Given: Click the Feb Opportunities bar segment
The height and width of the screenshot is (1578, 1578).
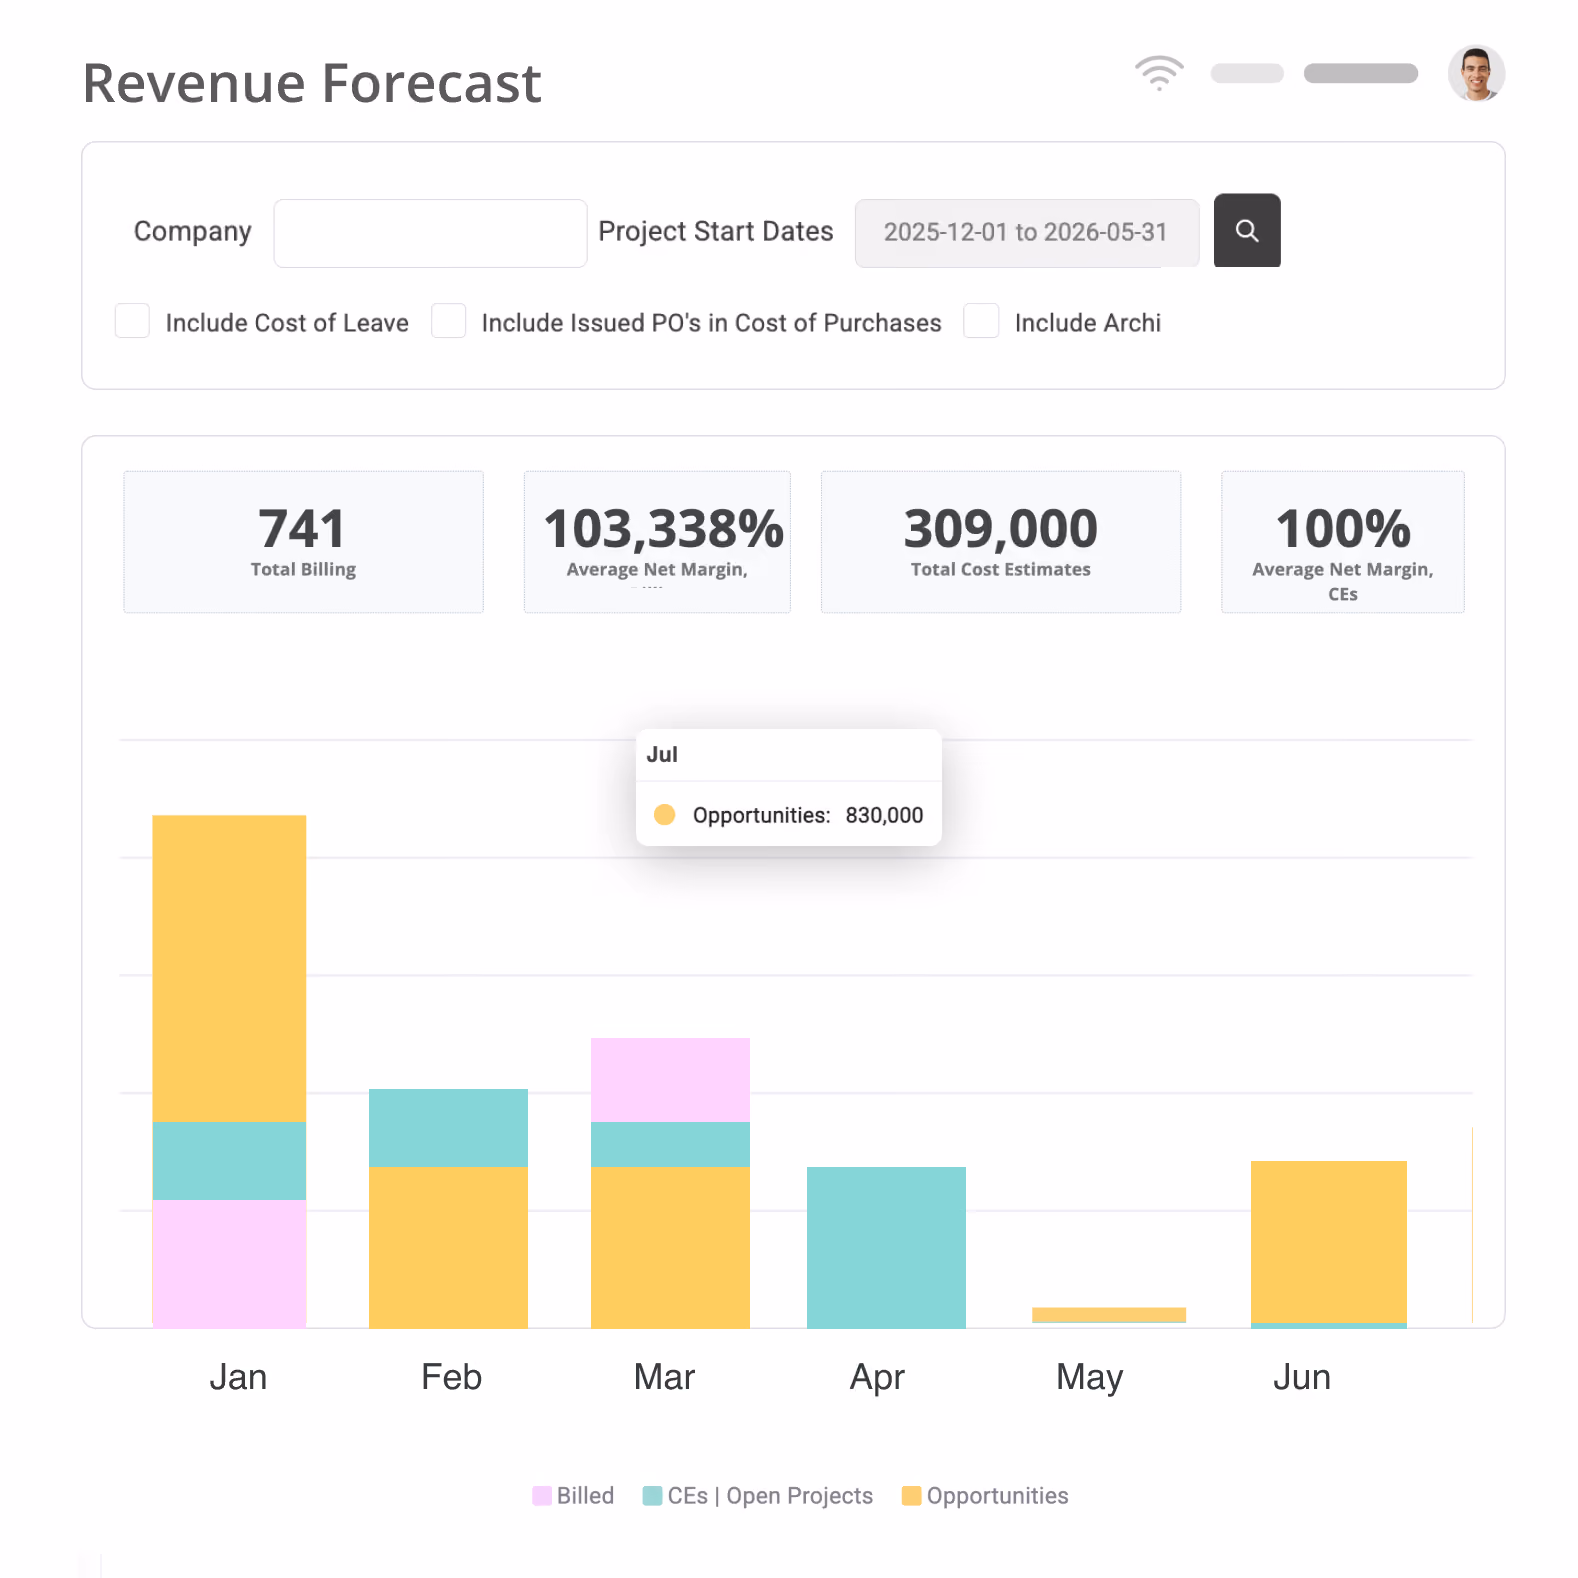Looking at the screenshot, I should coord(448,1247).
